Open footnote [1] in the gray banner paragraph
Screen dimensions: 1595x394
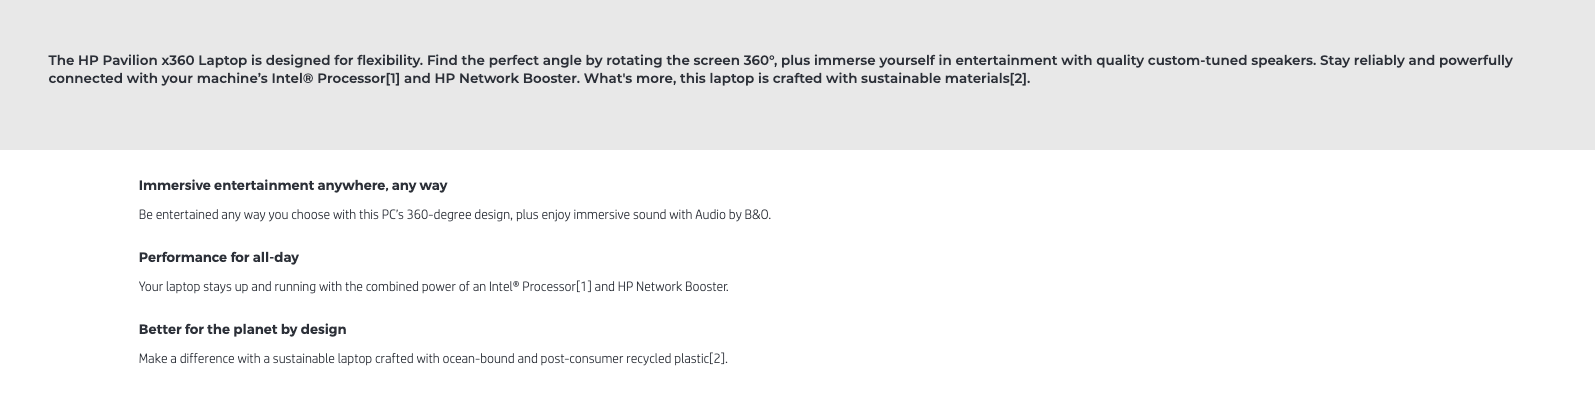393,78
